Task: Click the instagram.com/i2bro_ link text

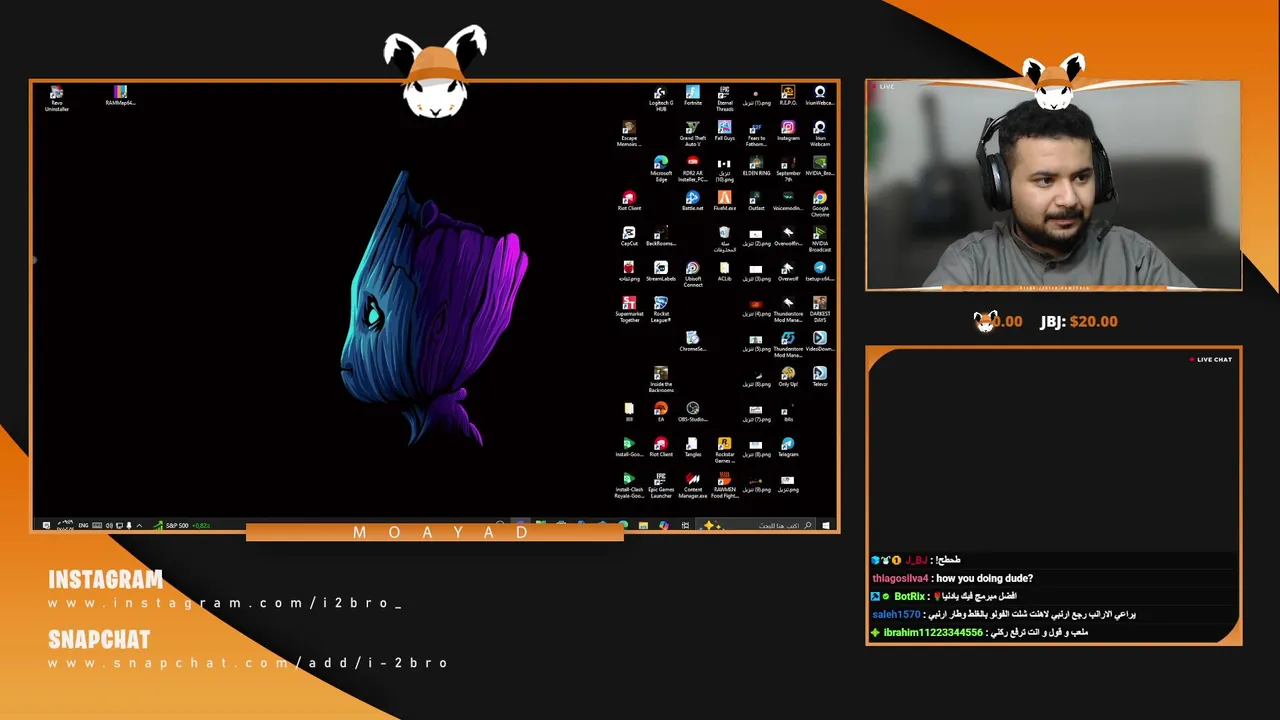Action: (225, 603)
